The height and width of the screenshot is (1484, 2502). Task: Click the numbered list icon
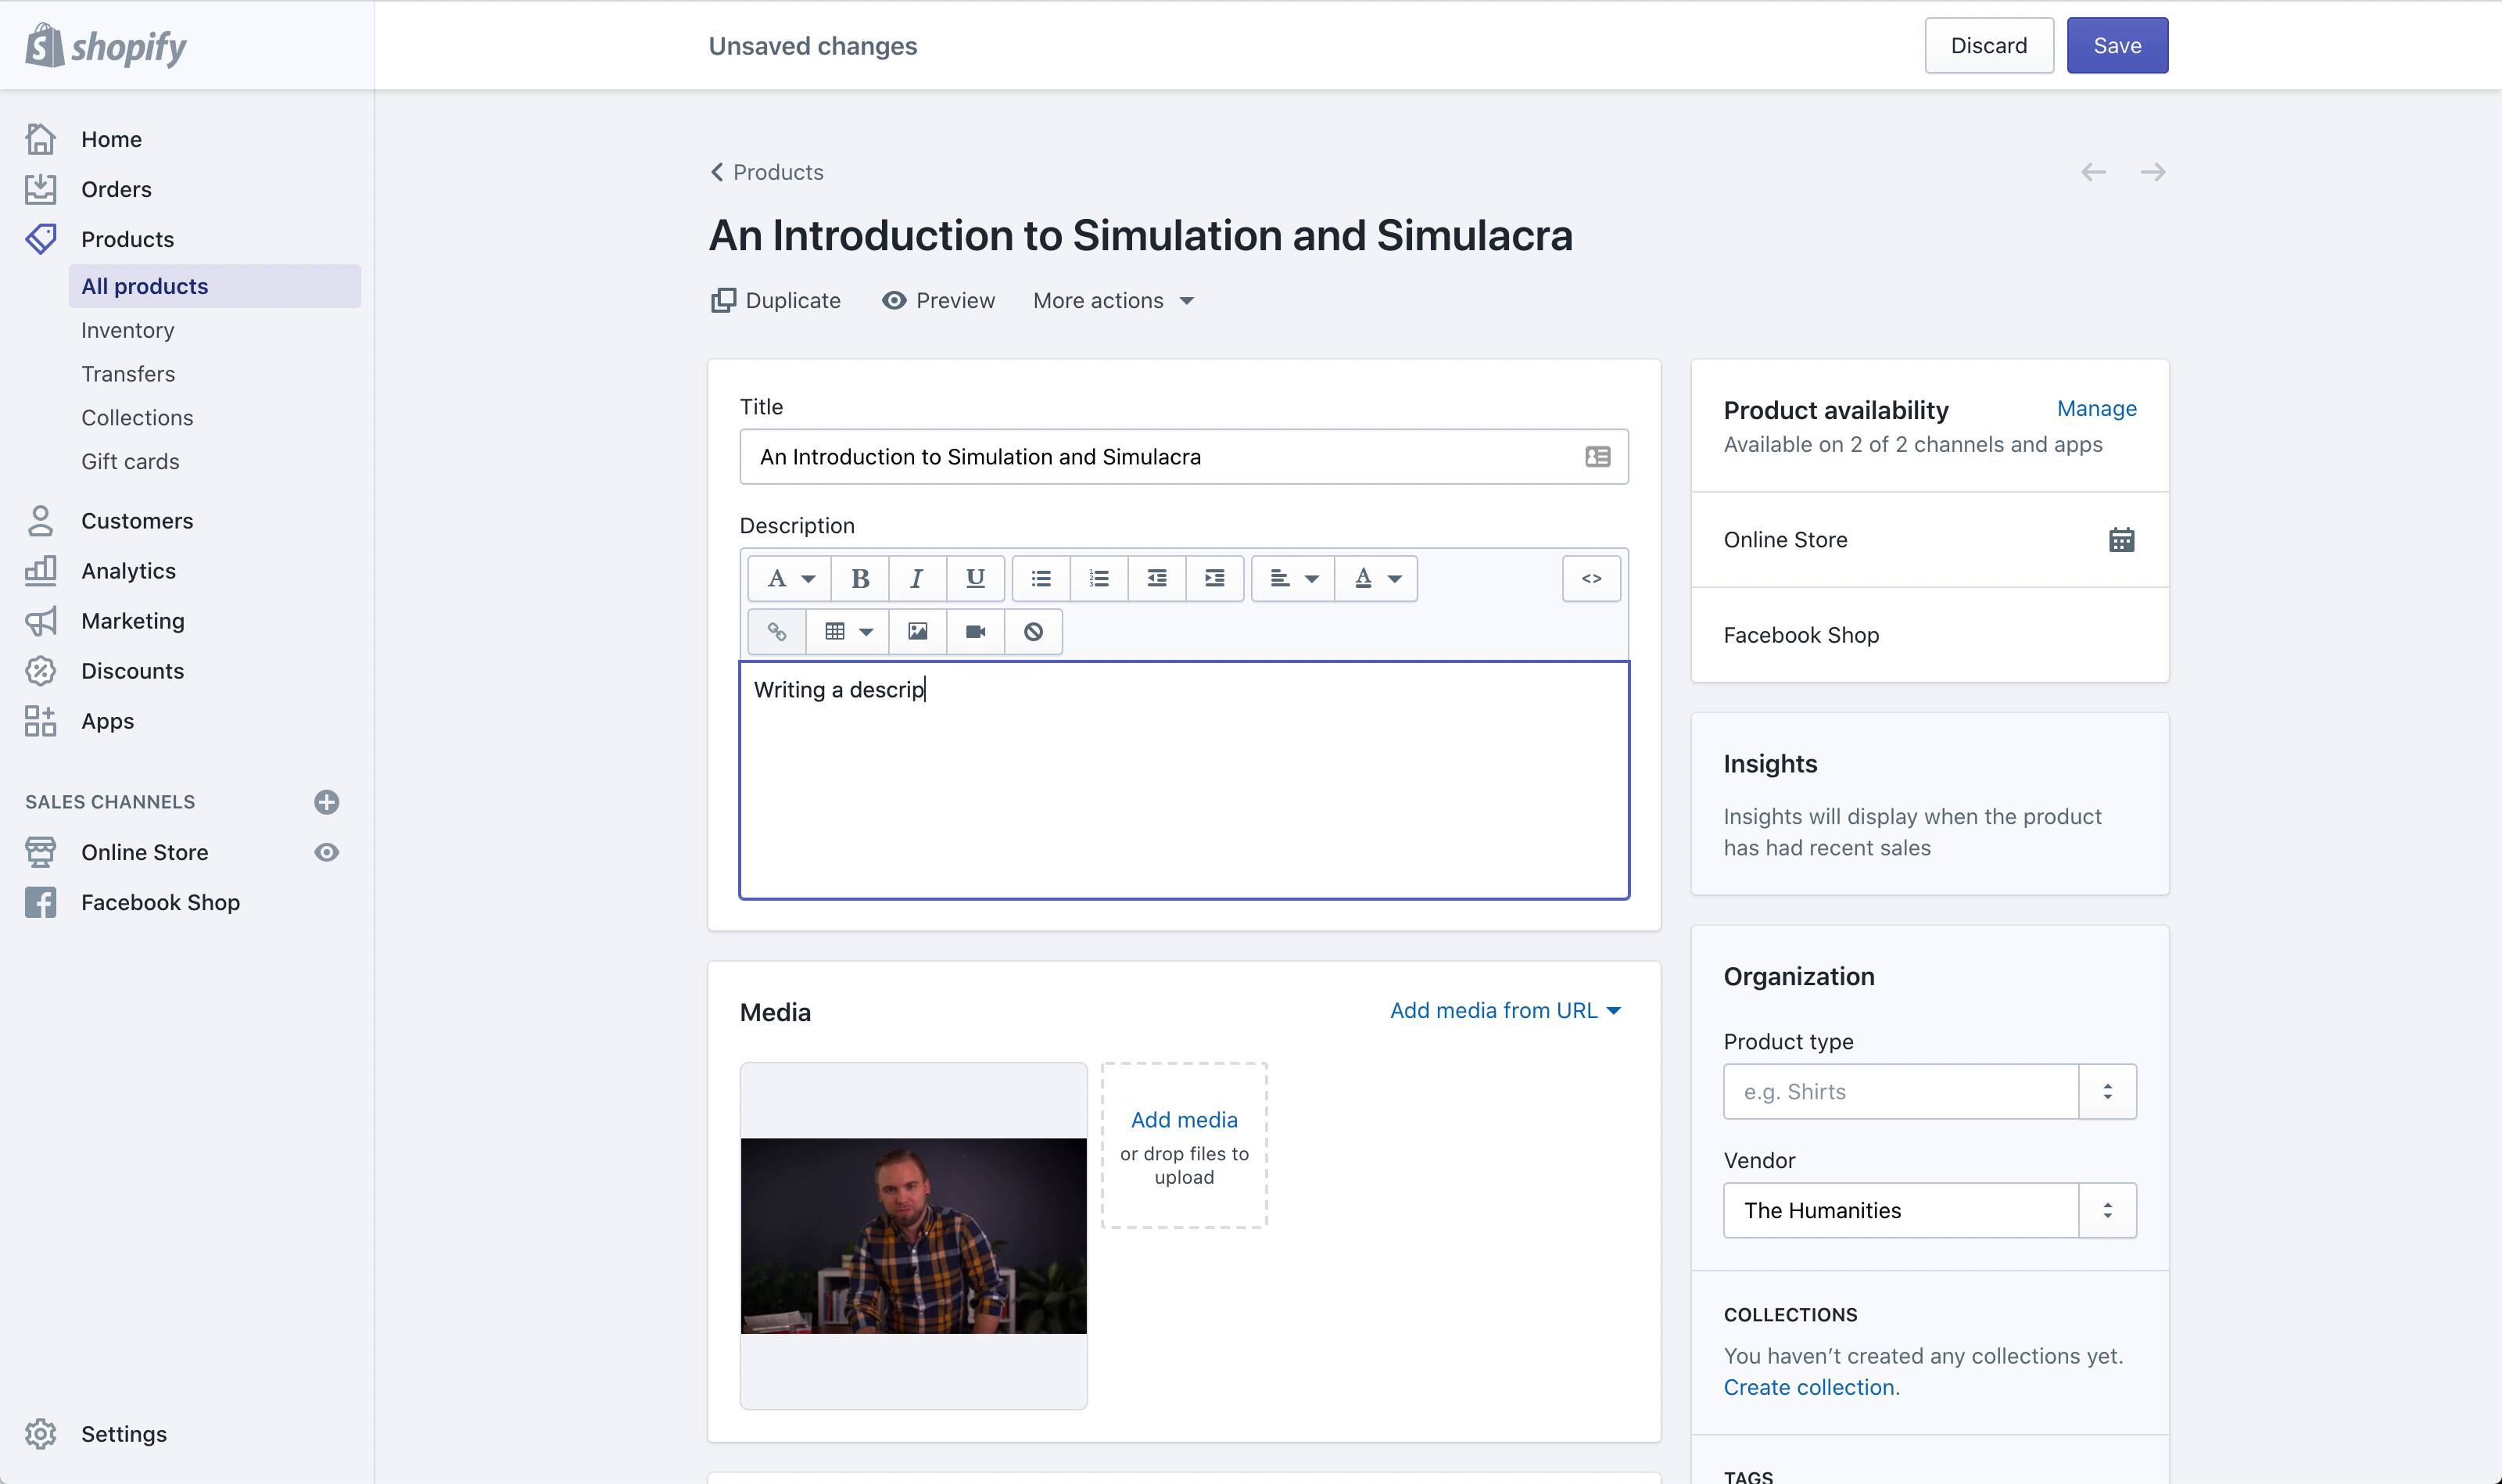pos(1099,578)
